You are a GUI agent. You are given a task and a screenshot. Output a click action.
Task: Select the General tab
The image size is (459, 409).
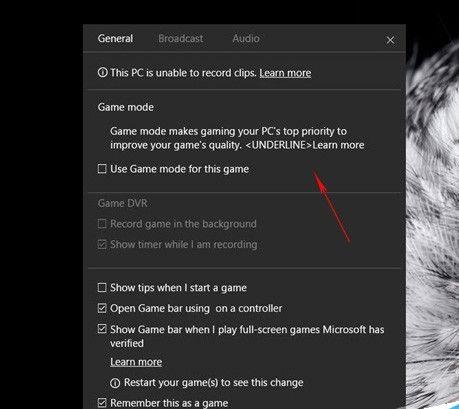[115, 39]
